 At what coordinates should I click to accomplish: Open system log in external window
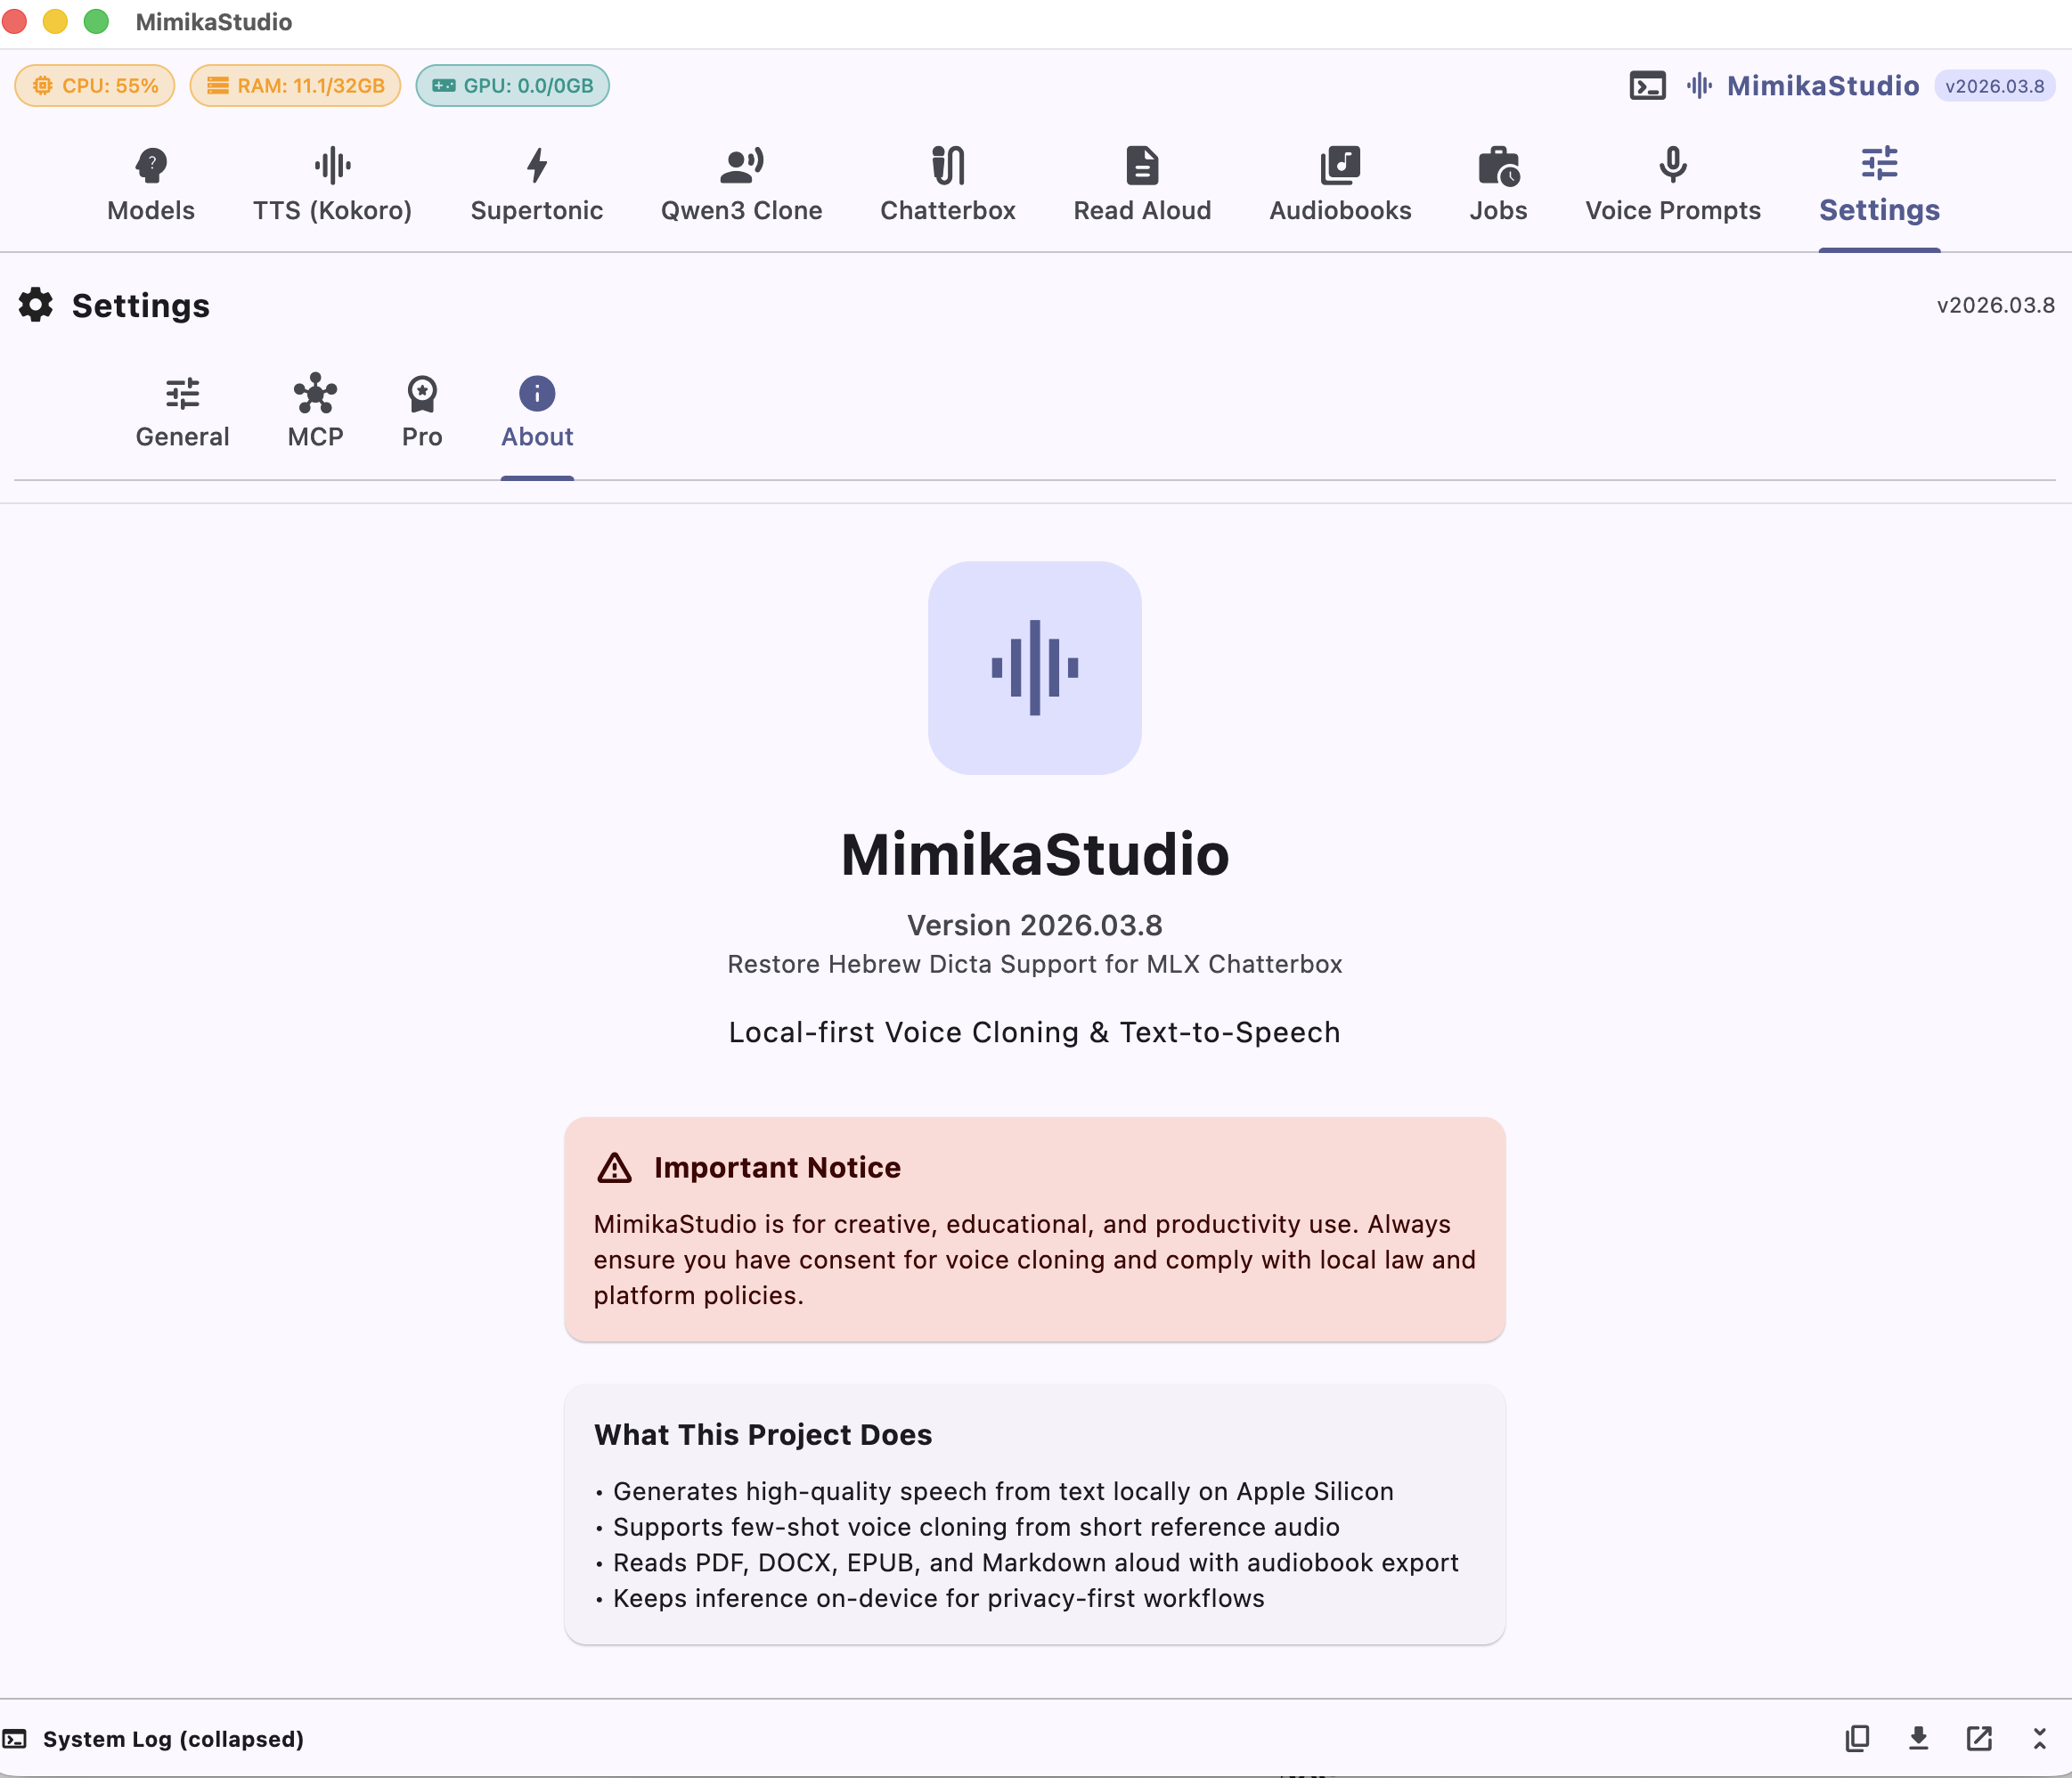pos(1979,1739)
